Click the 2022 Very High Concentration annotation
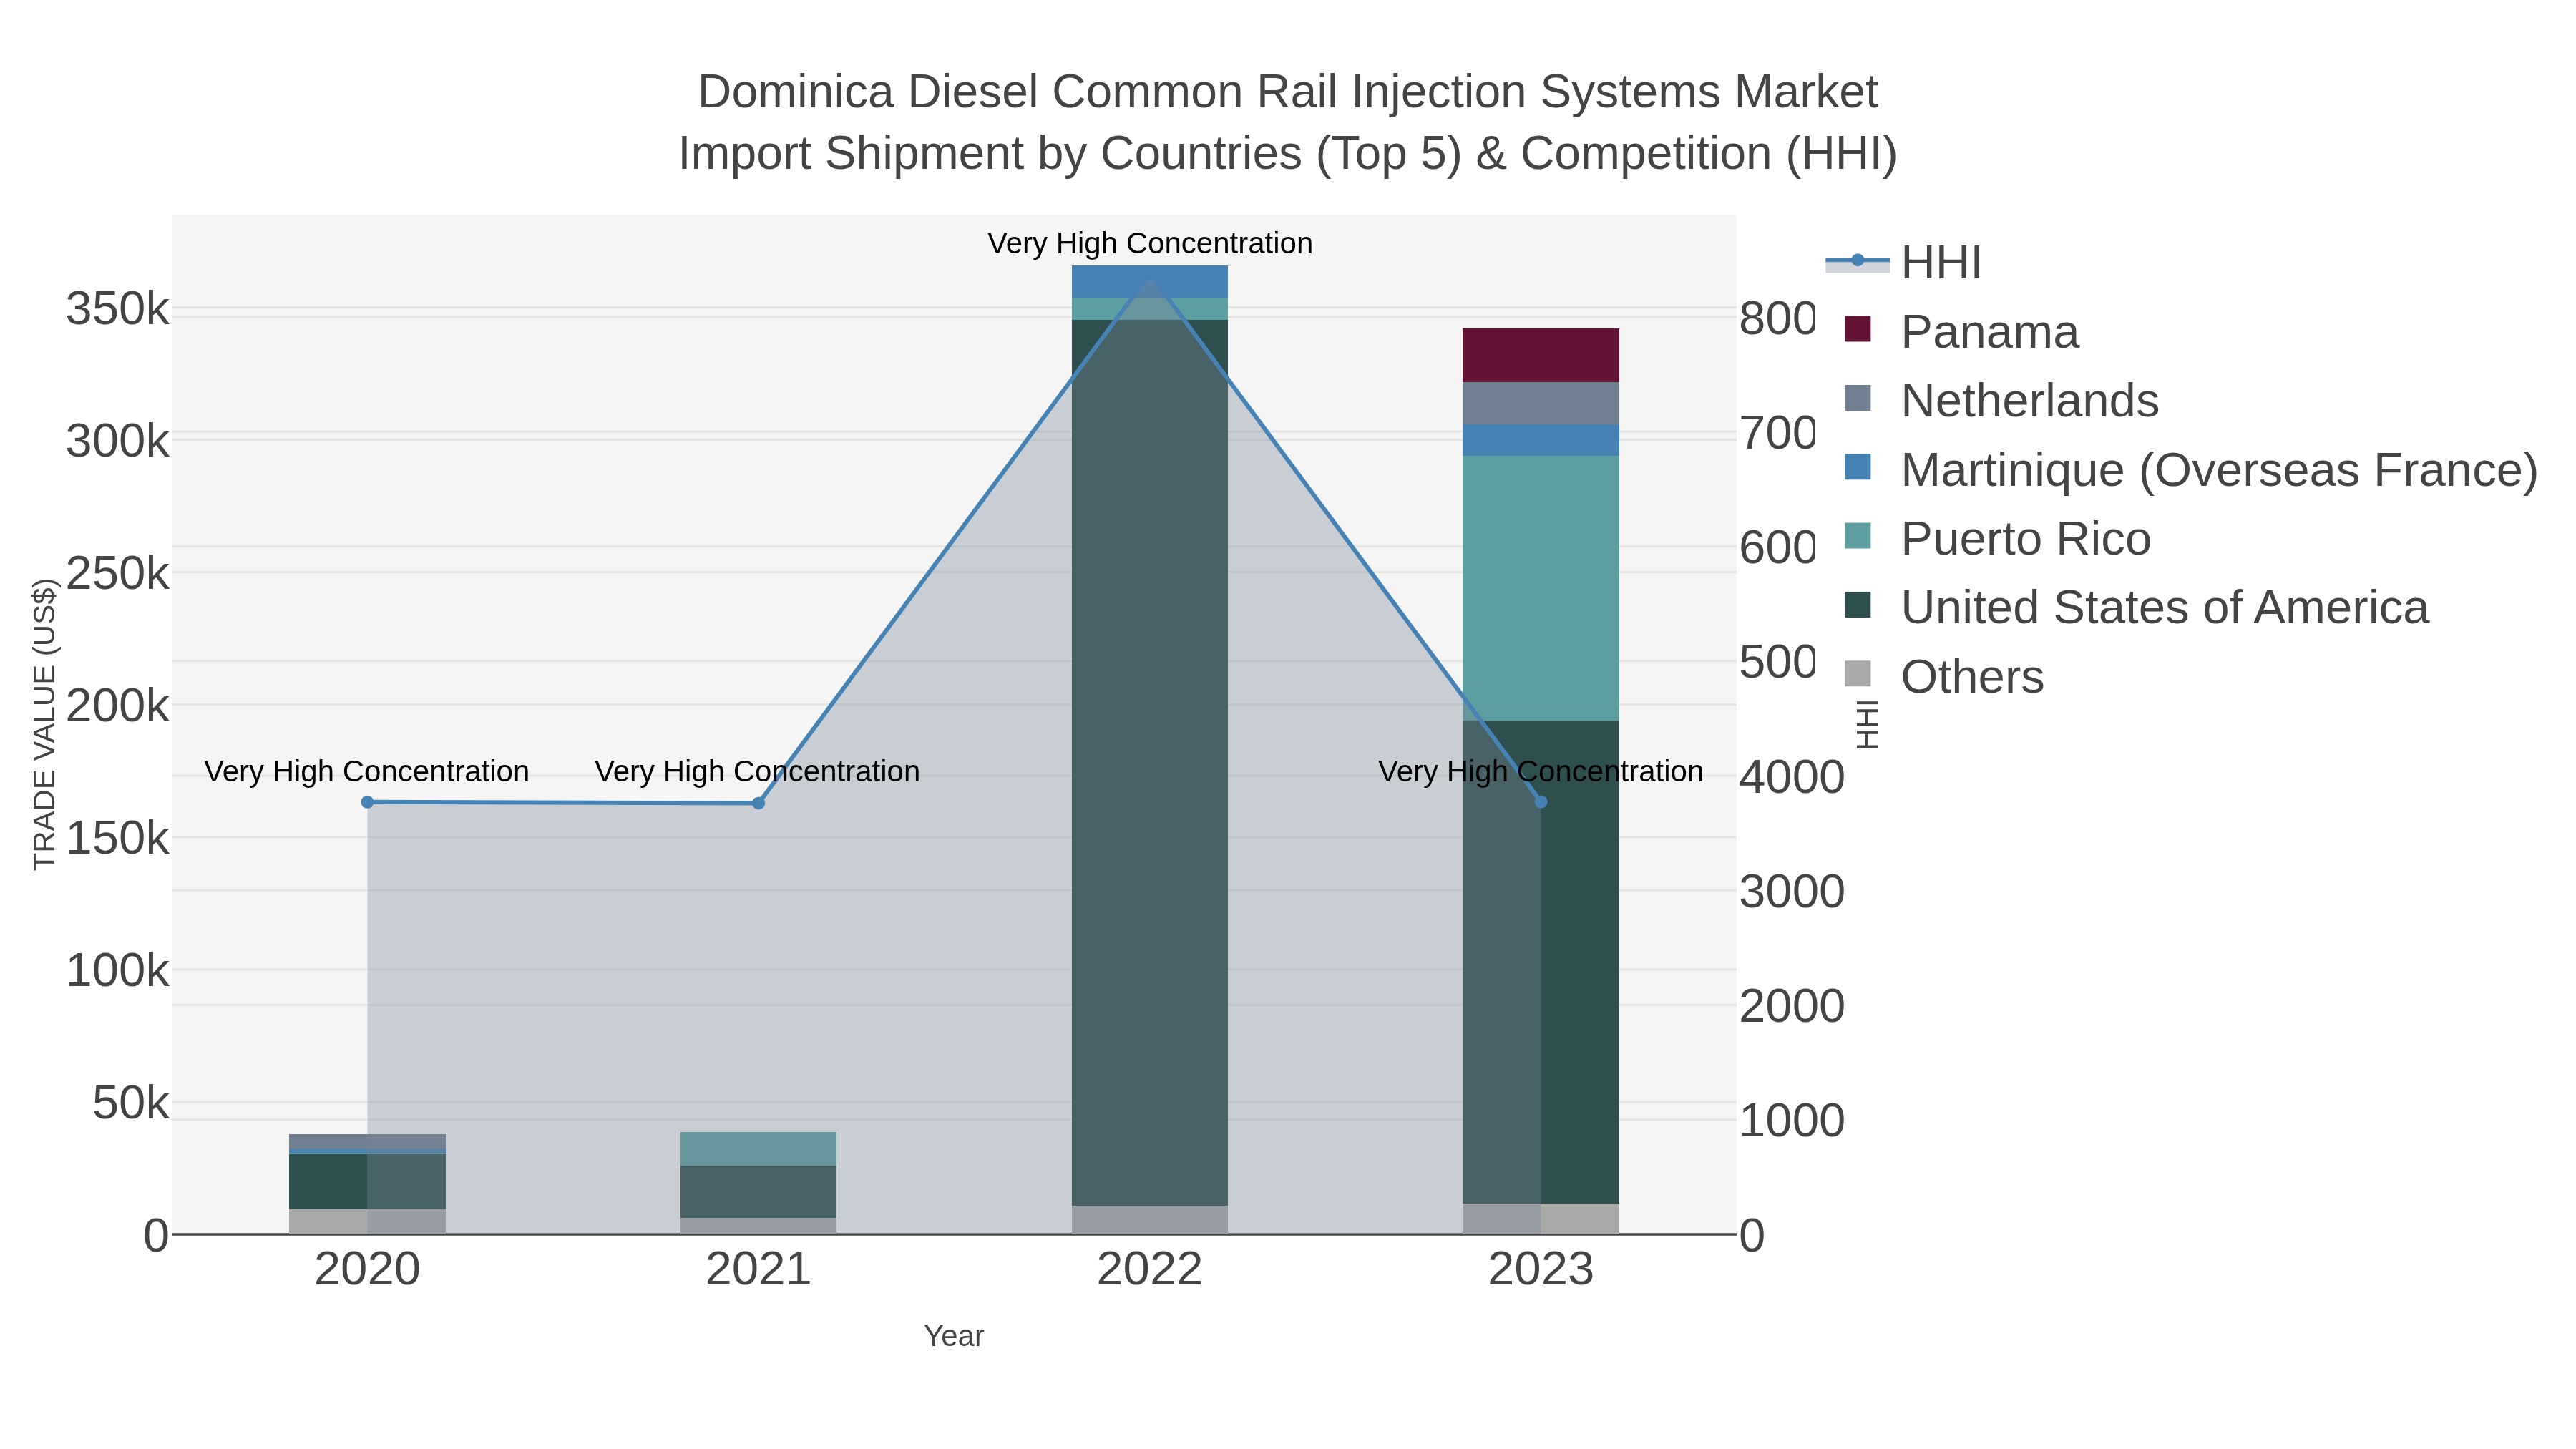 pos(1150,243)
